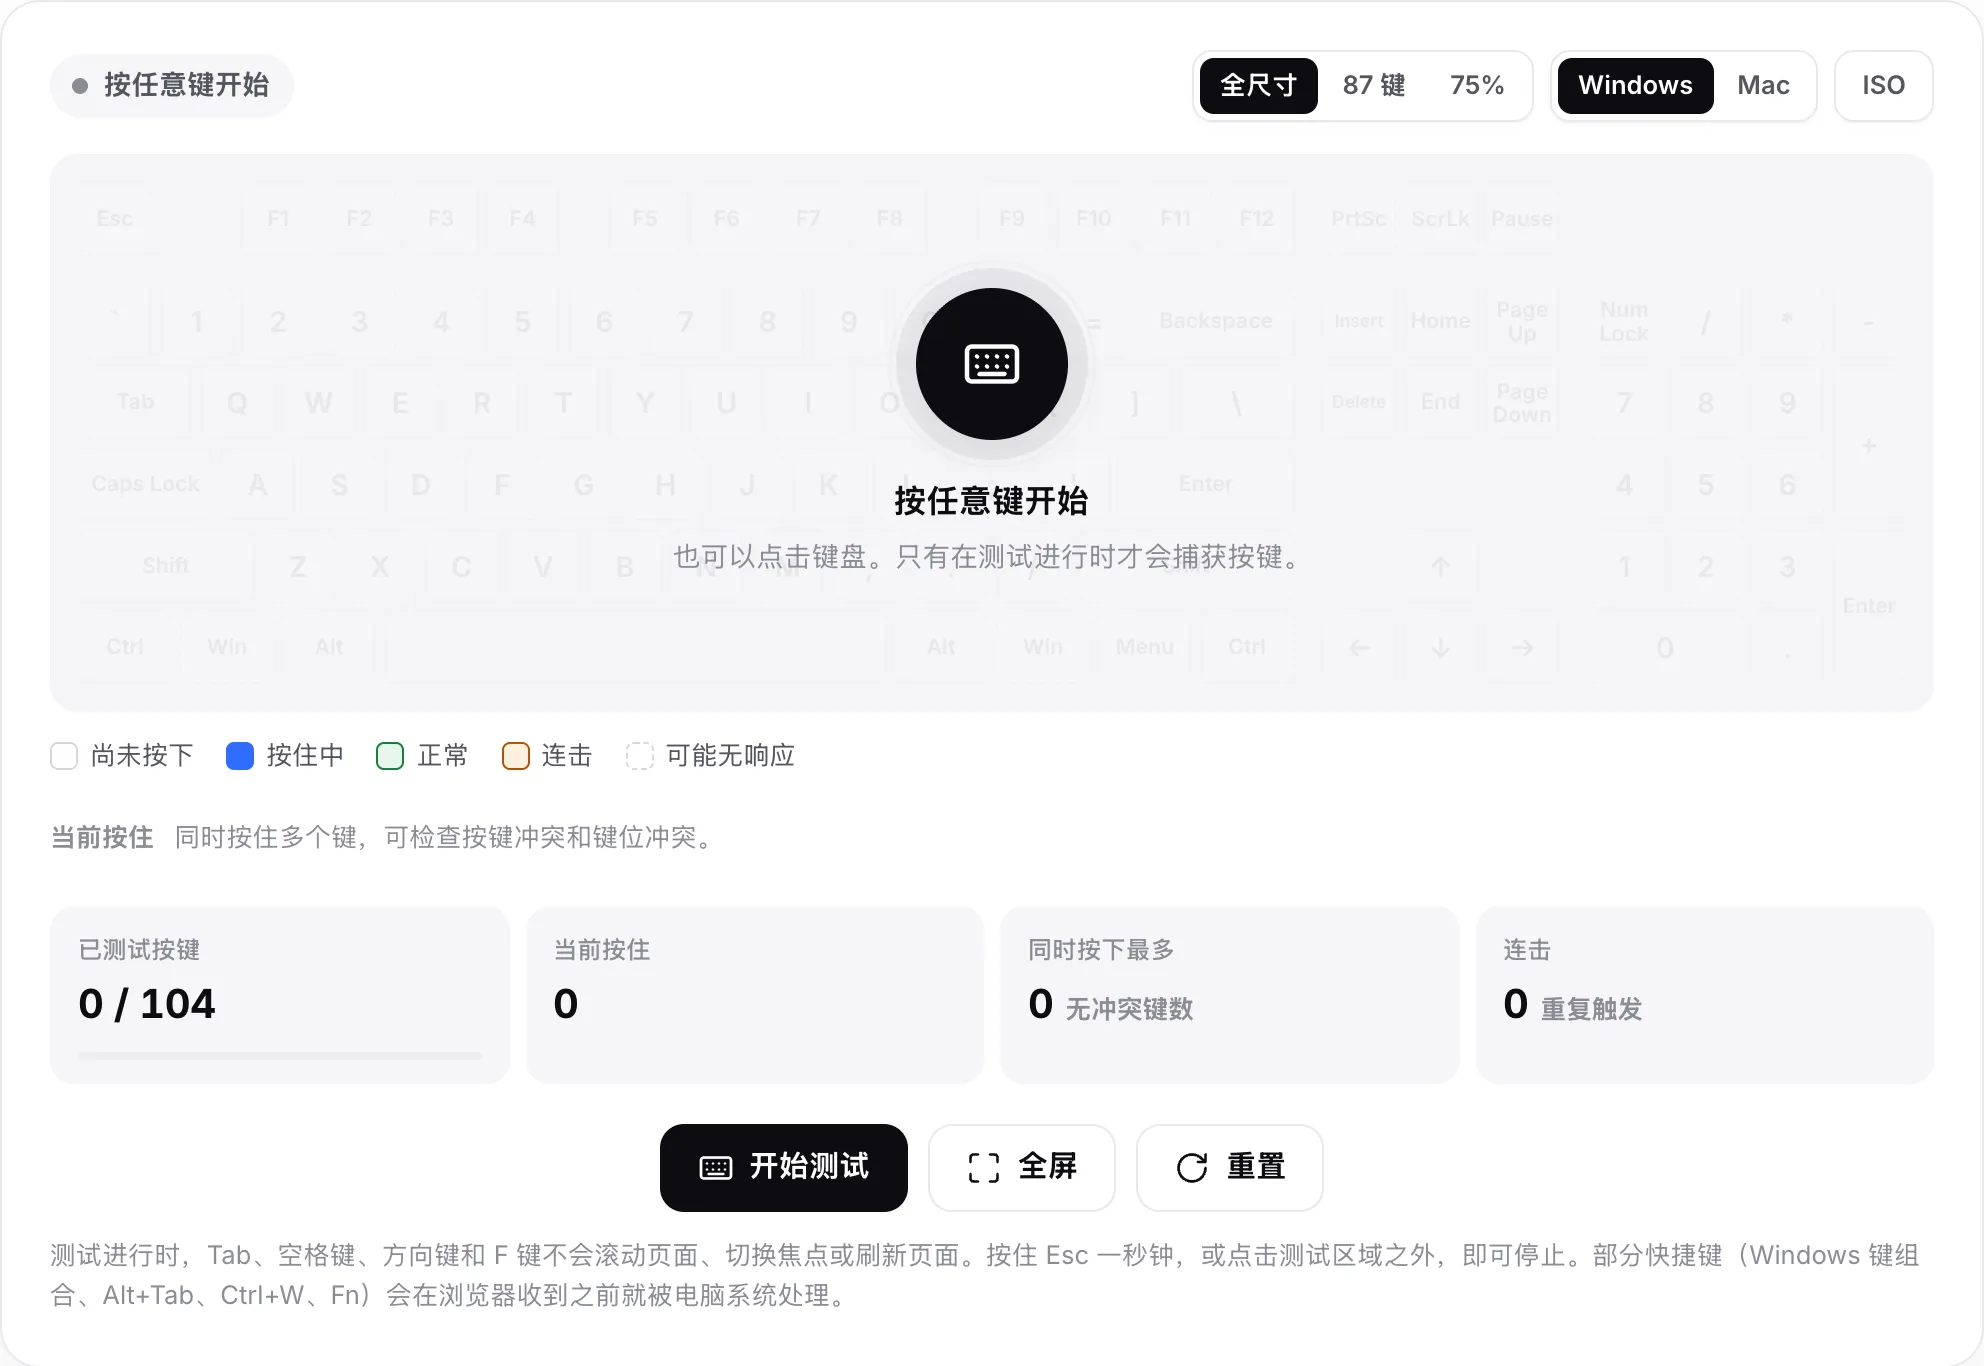Click the 已测试按键 progress bar
Image resolution: width=1984 pixels, height=1366 pixels.
(x=280, y=1055)
